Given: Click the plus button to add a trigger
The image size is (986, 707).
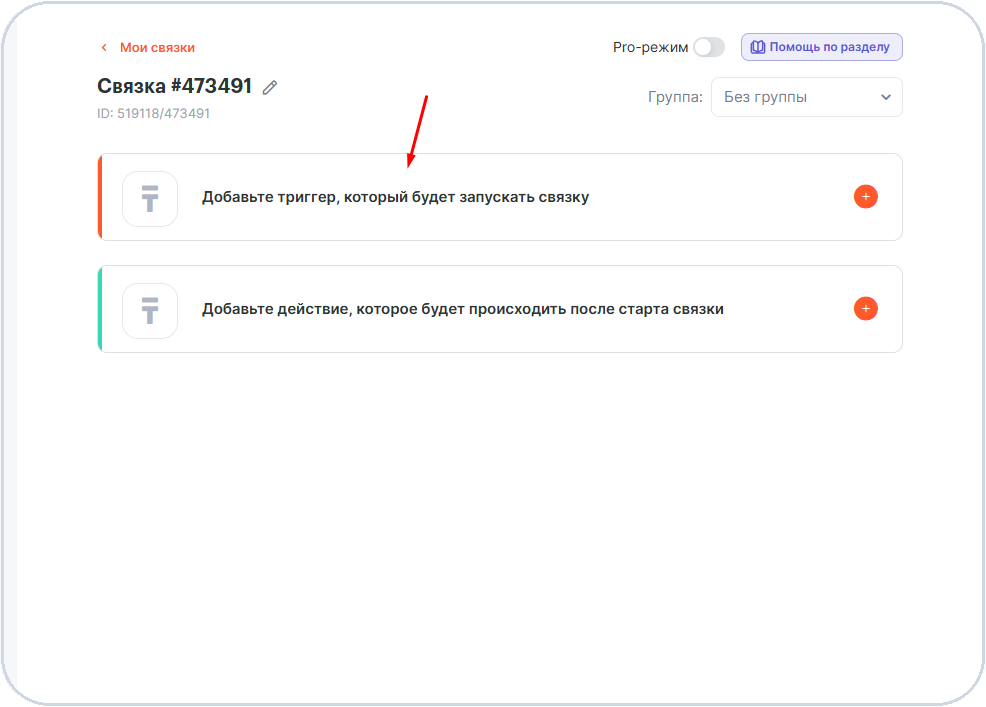Looking at the screenshot, I should (865, 197).
